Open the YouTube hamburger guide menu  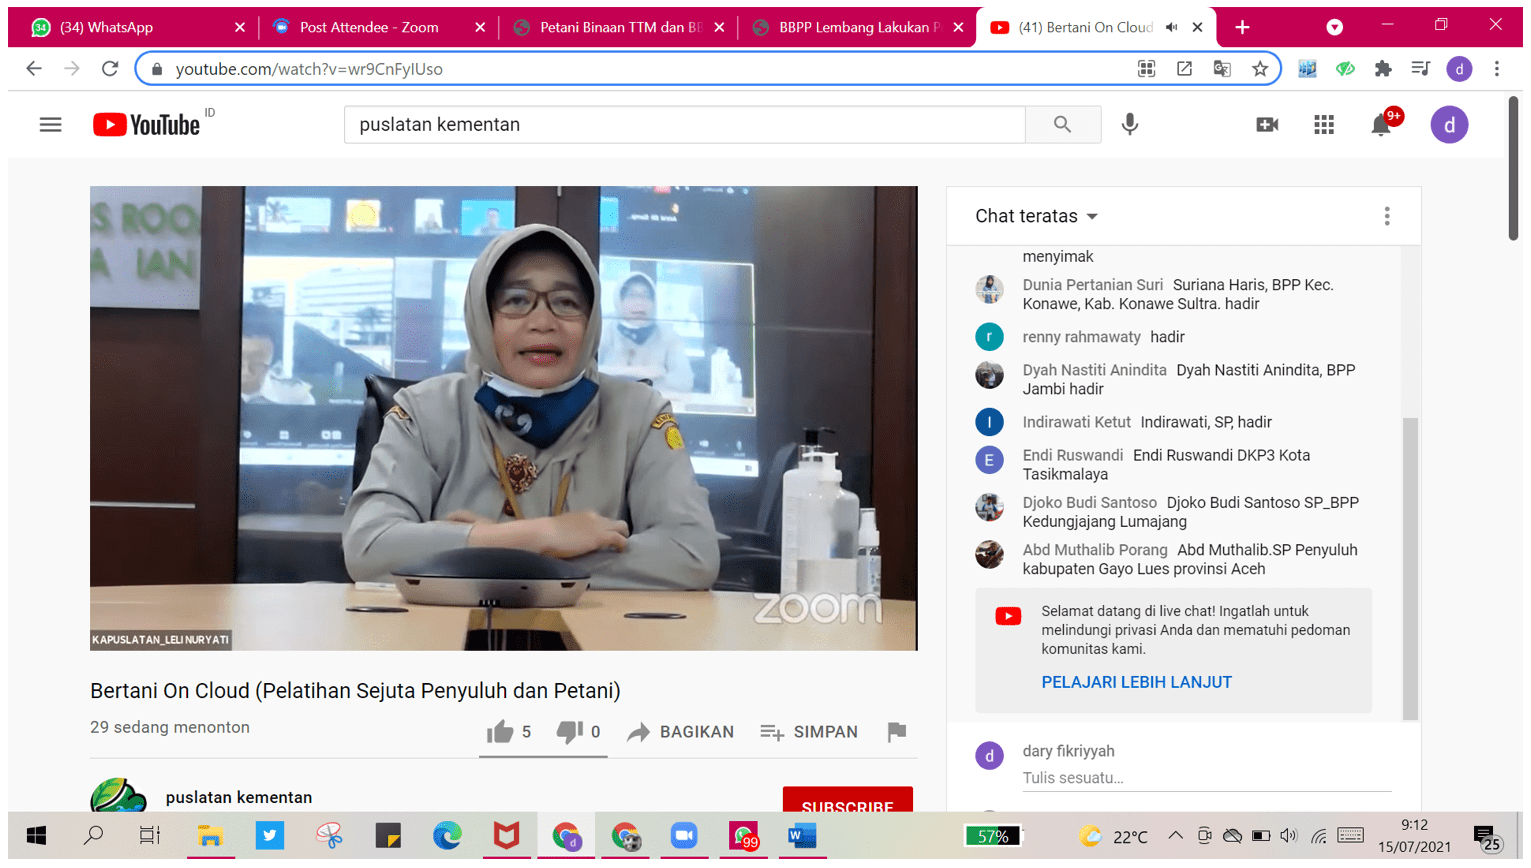50,125
